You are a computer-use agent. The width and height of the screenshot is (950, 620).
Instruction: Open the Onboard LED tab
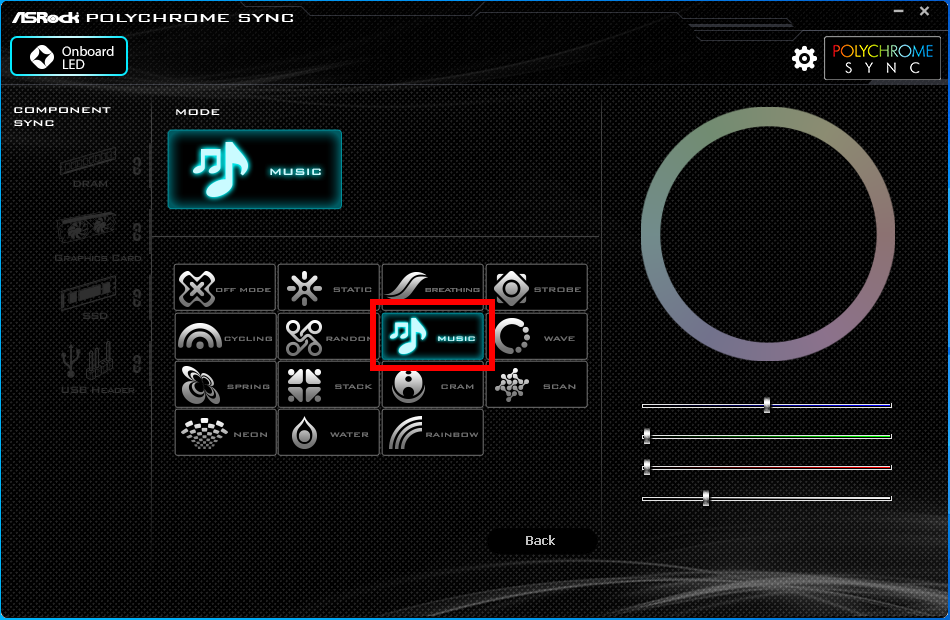[69, 56]
